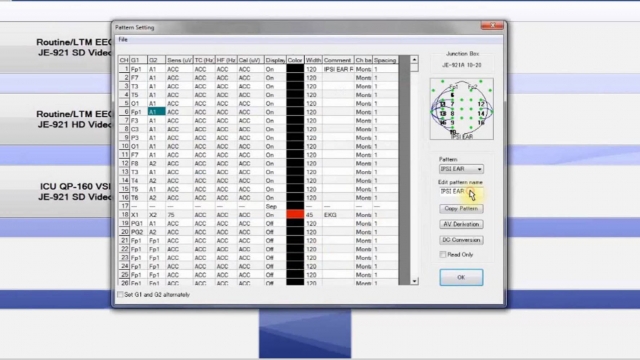This screenshot has height=360, width=640.
Task: Click row number 21 header
Action: 124,240
